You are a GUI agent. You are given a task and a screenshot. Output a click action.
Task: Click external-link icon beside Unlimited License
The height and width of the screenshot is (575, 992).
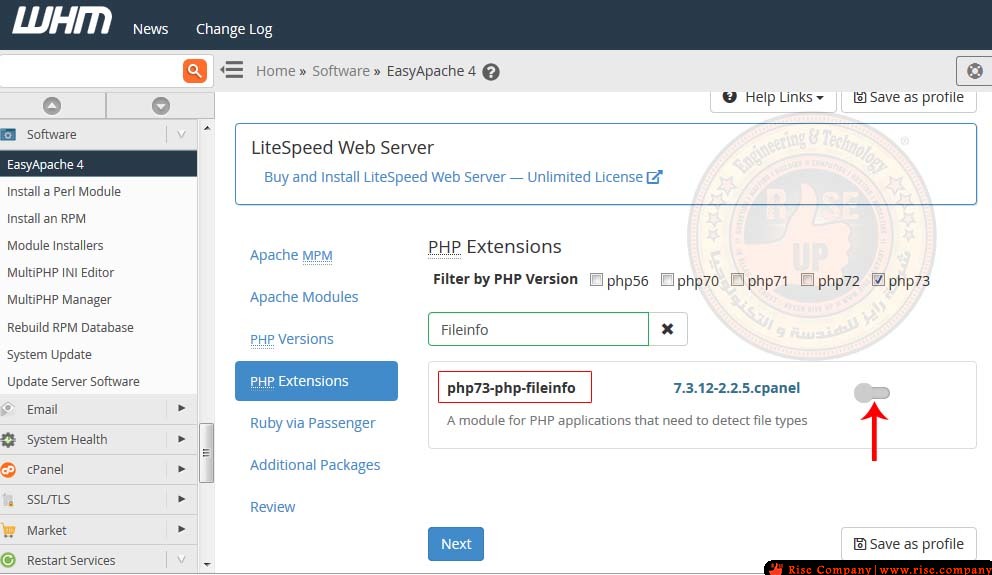655,177
